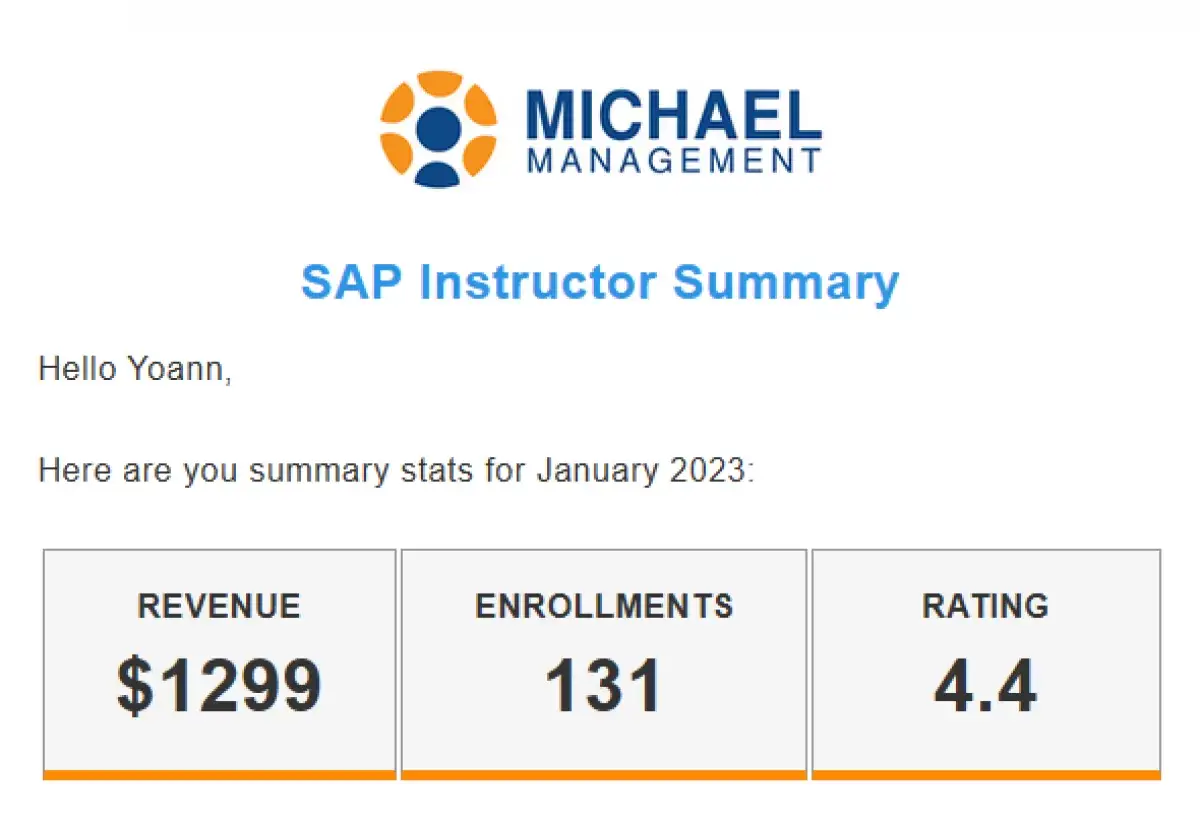Screen dimensions: 1200x821
Task: Open the Enrollments stat card
Action: pyautogui.click(x=604, y=664)
